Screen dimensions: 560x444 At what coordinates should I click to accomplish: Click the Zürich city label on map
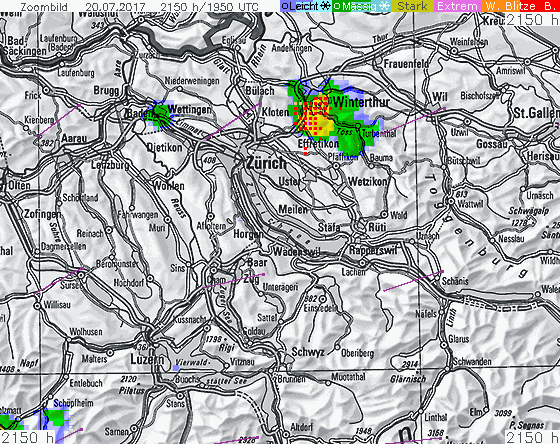point(266,163)
